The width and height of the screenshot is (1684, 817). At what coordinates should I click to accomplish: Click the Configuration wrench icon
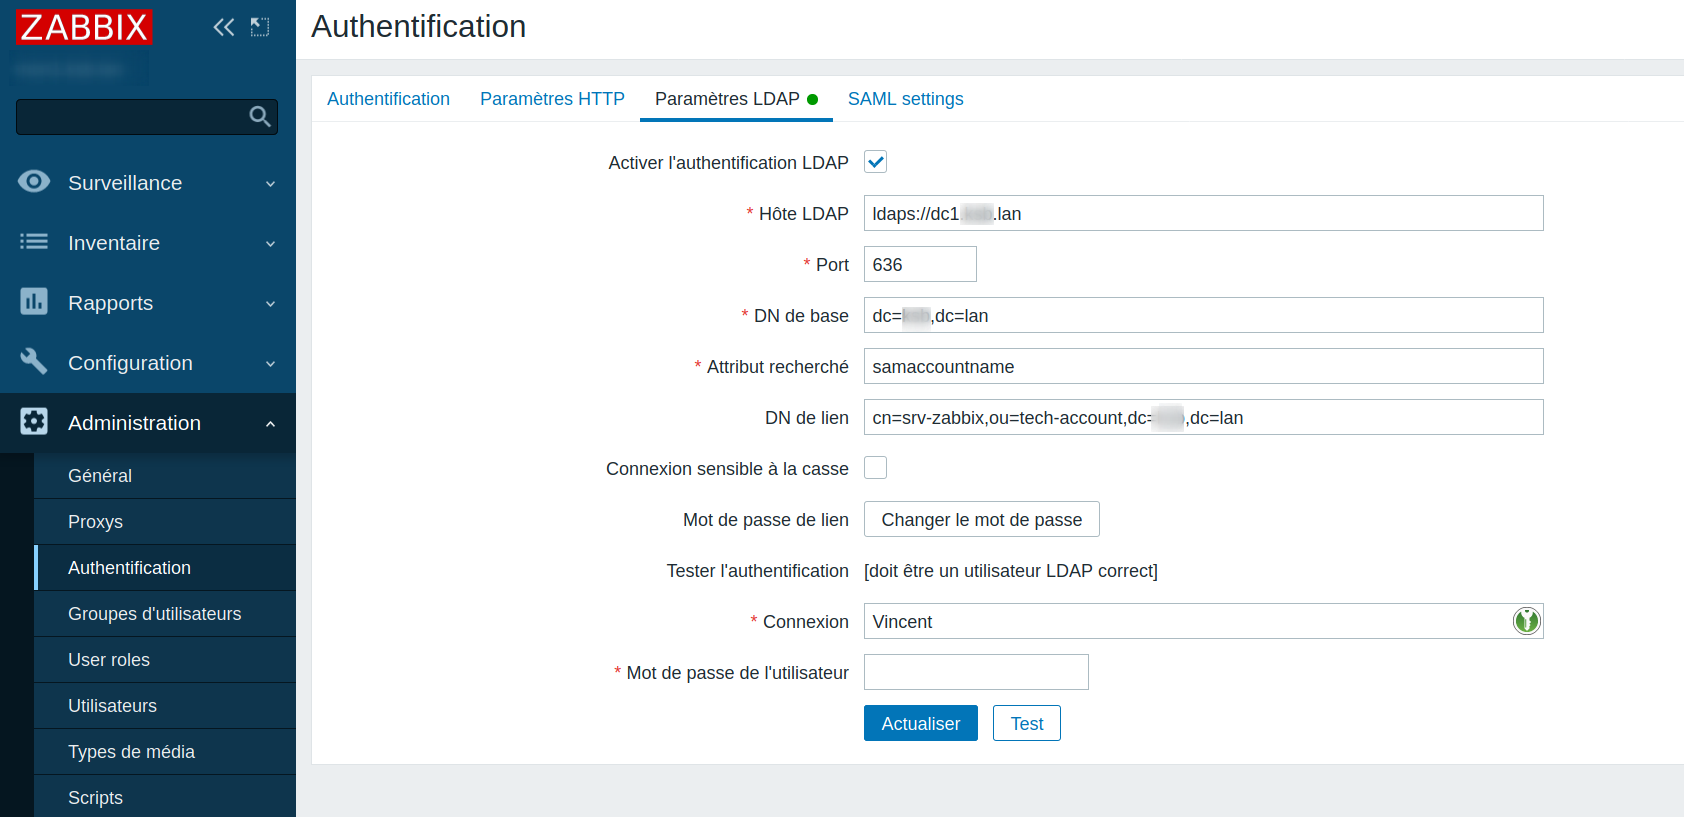point(34,362)
